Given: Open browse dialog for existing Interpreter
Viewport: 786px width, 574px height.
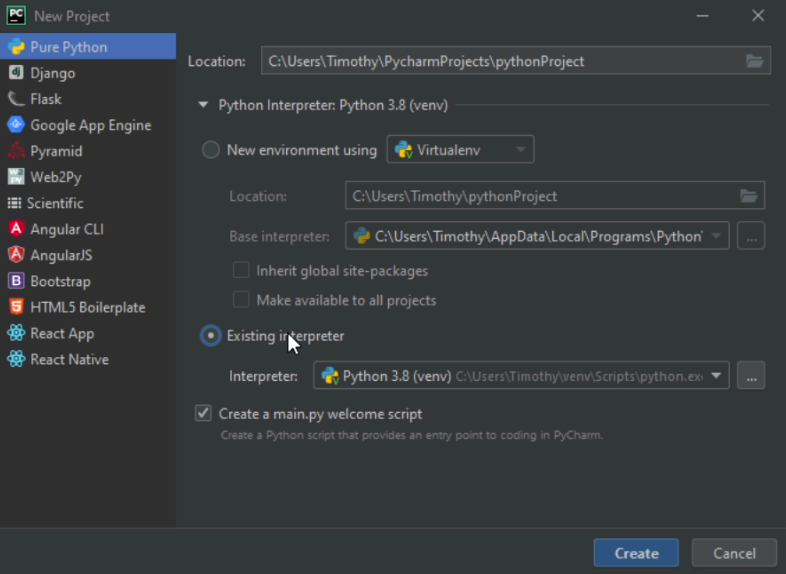Looking at the screenshot, I should [x=751, y=375].
